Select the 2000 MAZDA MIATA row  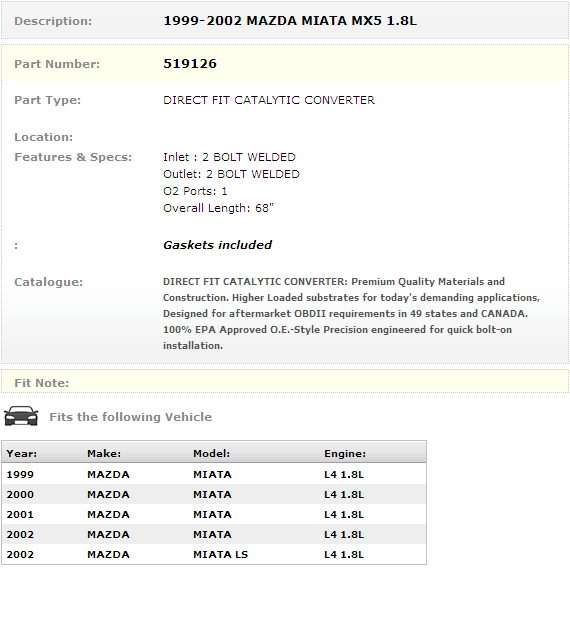click(x=214, y=495)
